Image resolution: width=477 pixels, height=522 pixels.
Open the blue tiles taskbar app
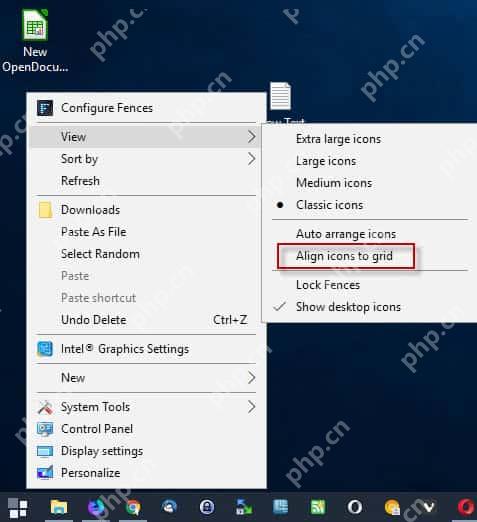281,507
